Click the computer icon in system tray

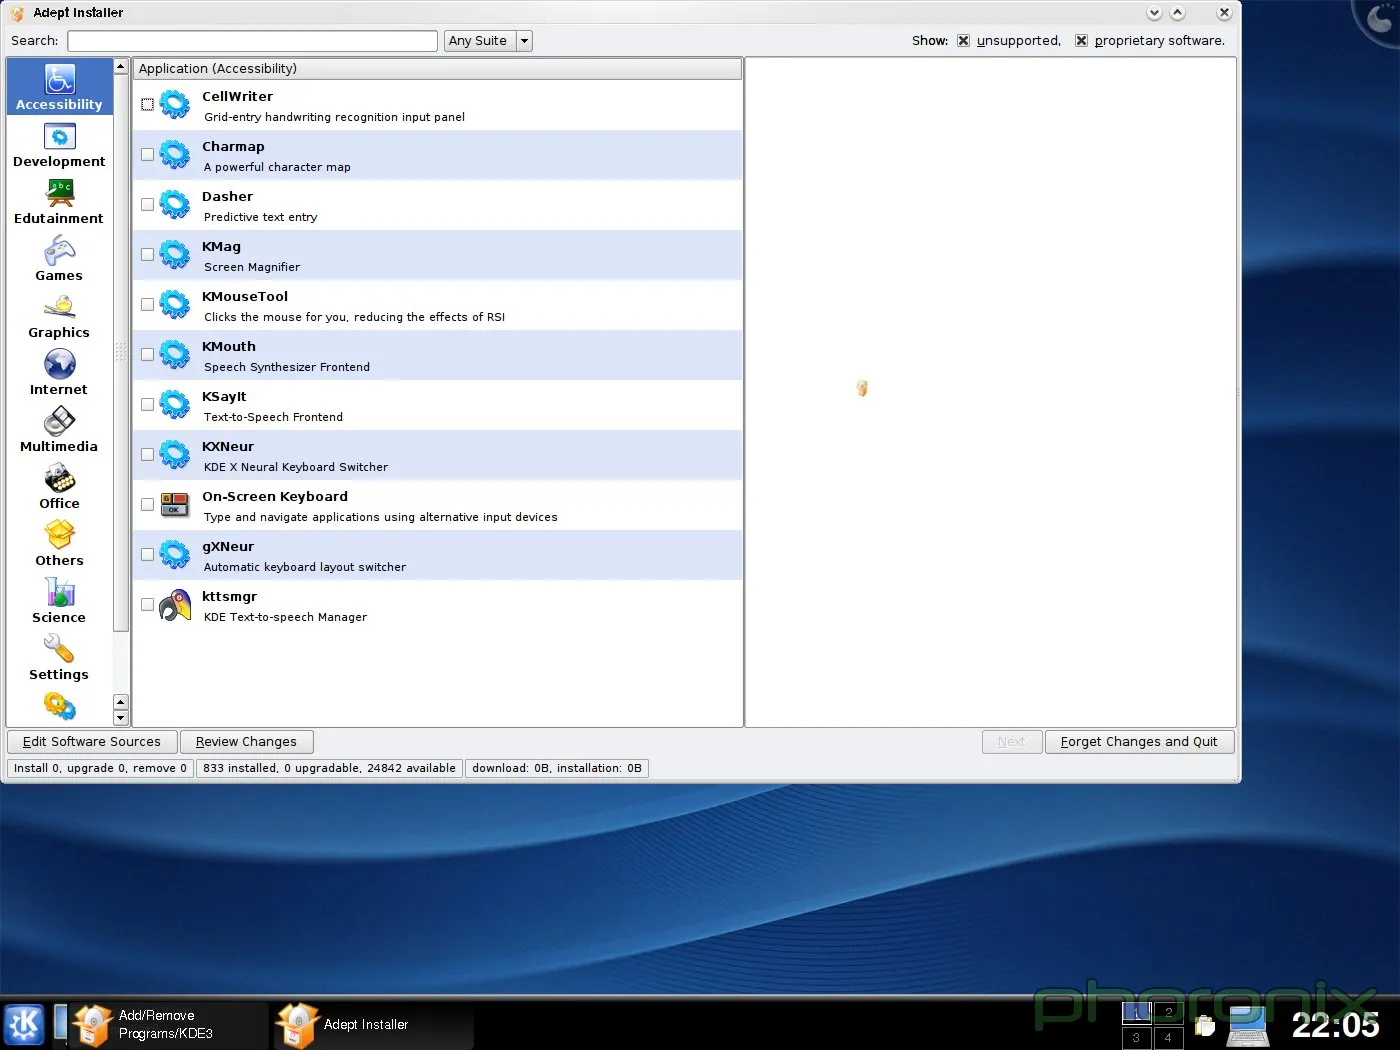click(x=1247, y=1025)
